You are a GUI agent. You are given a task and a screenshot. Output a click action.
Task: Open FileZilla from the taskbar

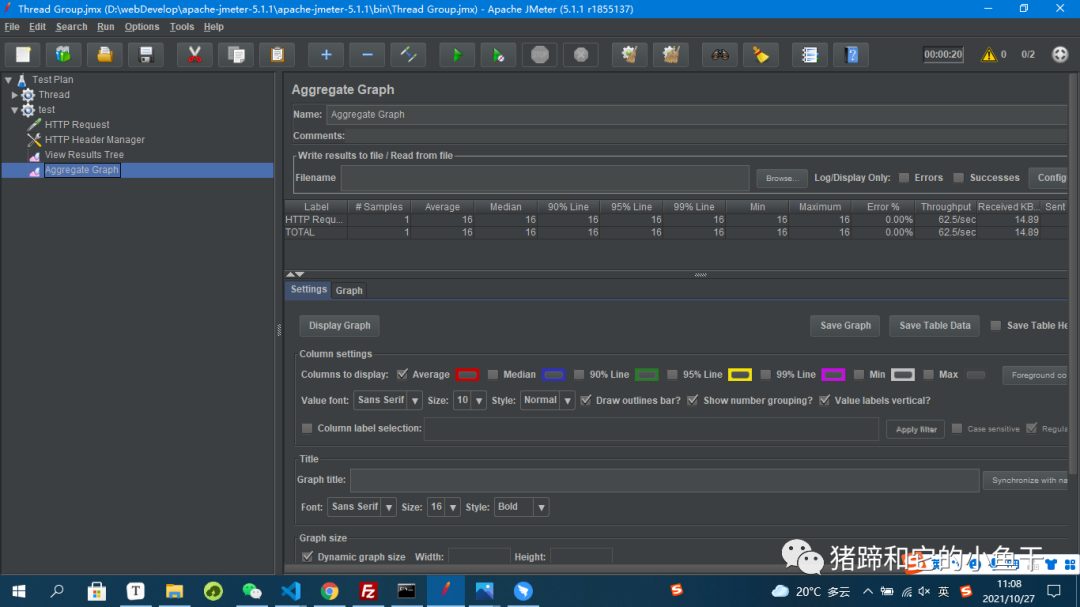[368, 591]
